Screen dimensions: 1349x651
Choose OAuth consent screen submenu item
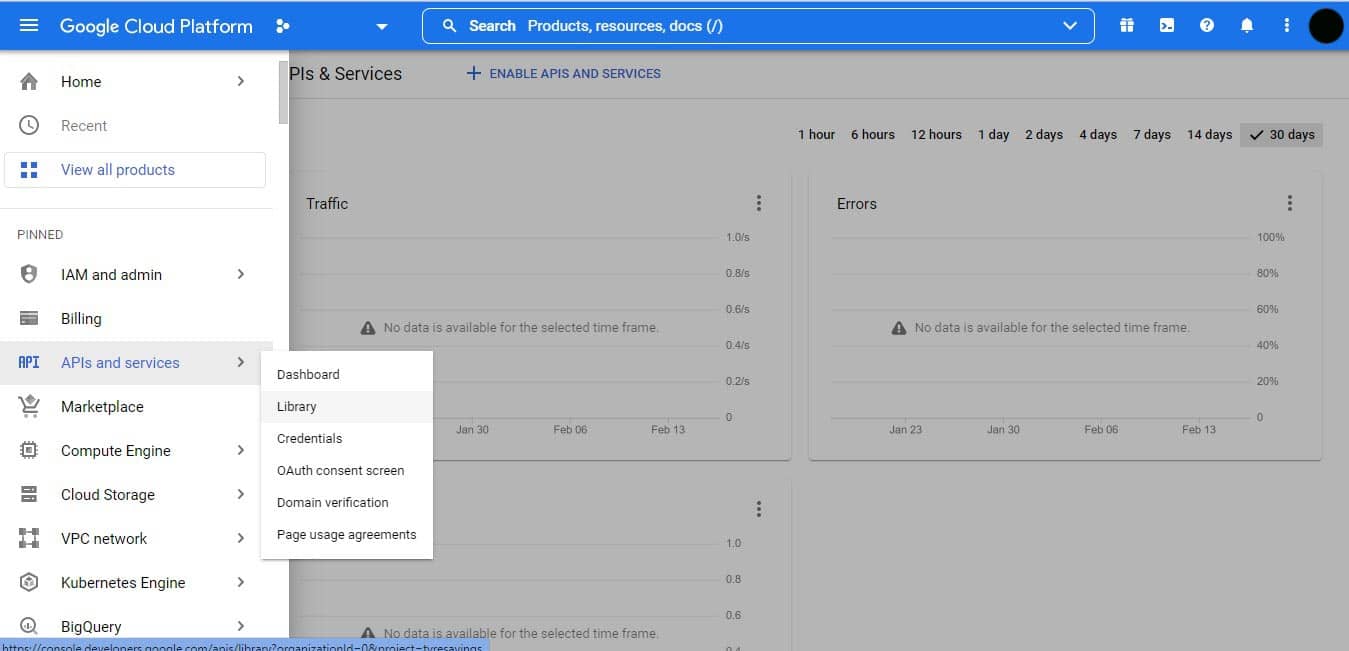click(x=346, y=471)
